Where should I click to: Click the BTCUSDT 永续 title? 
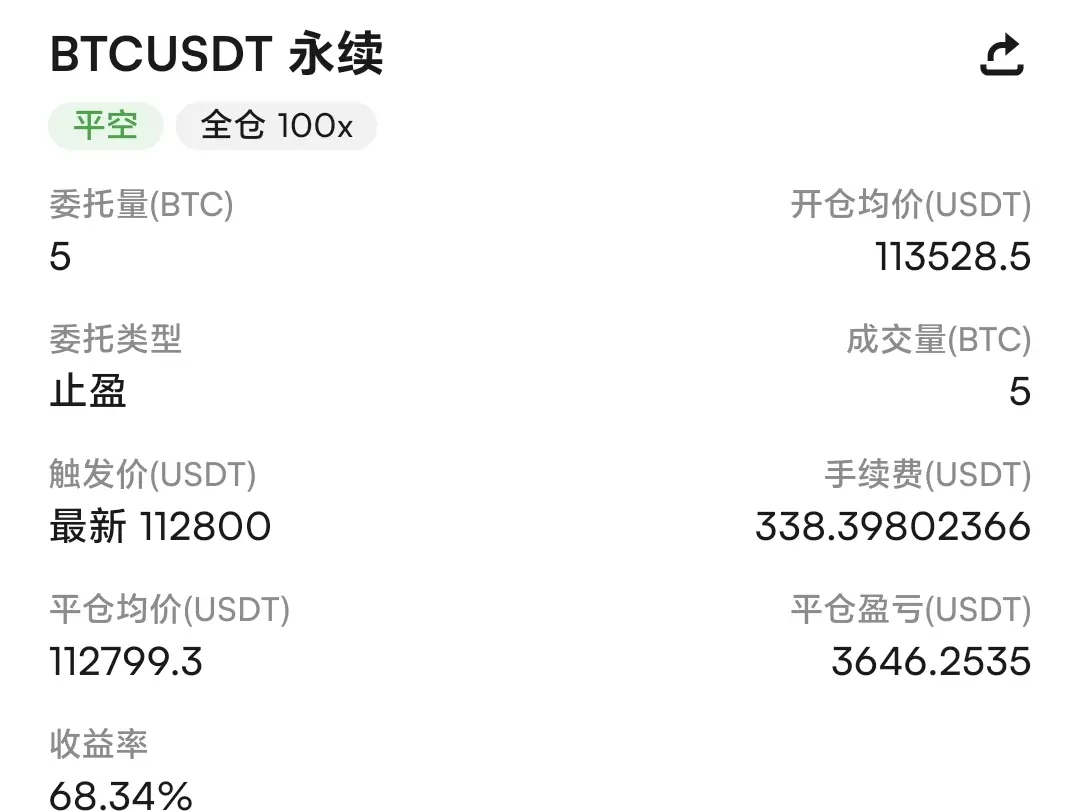click(216, 54)
